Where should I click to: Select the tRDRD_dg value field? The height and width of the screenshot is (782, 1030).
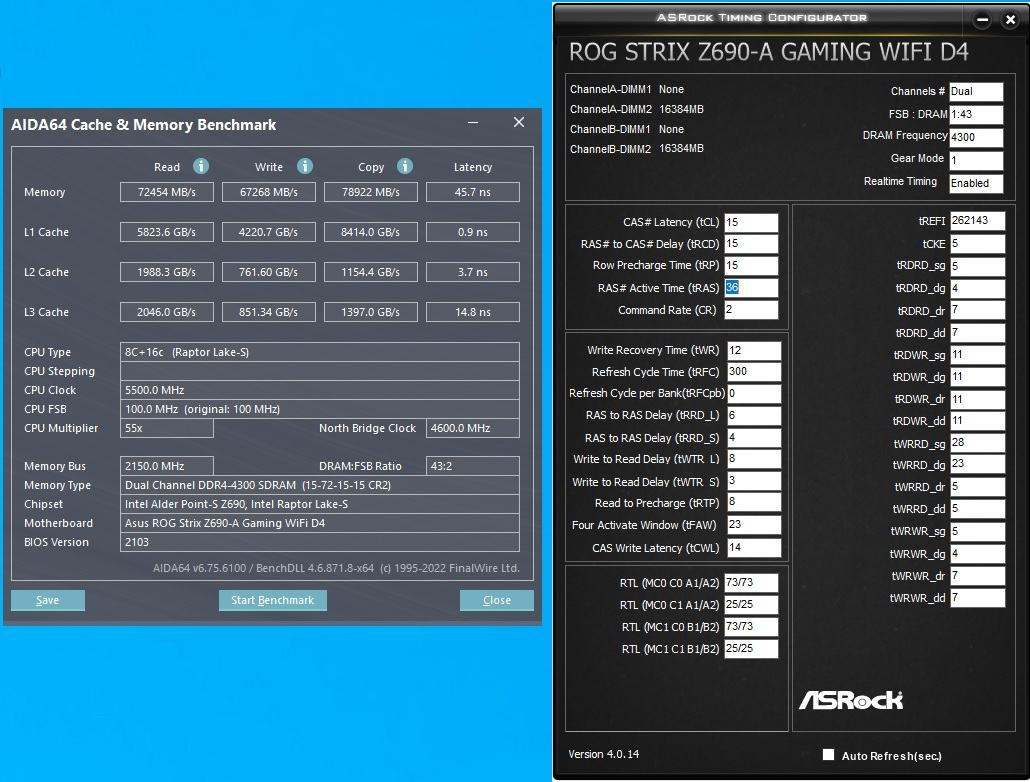977,288
